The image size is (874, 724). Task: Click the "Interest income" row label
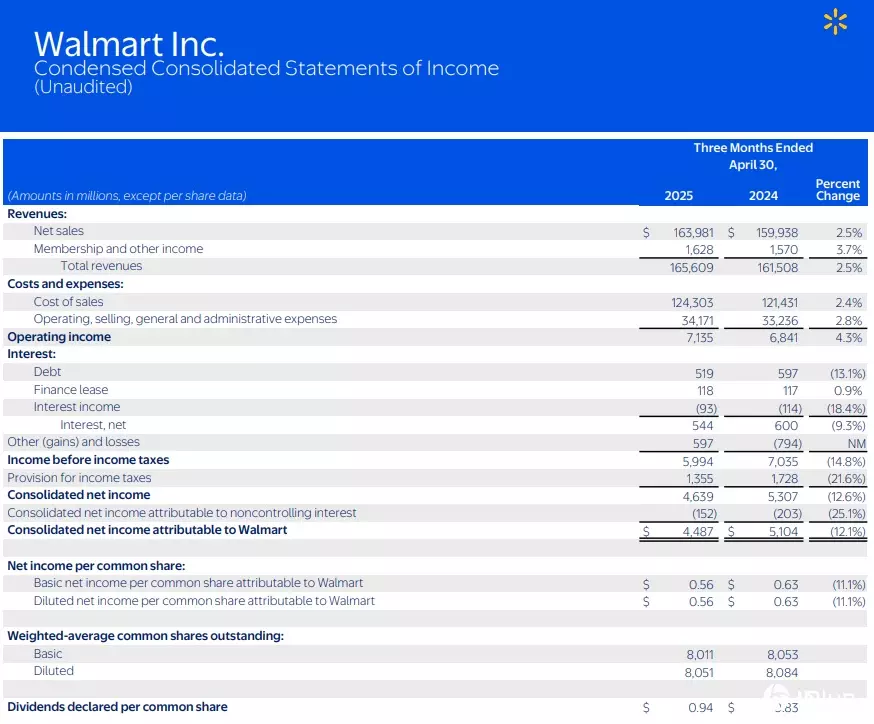77,407
